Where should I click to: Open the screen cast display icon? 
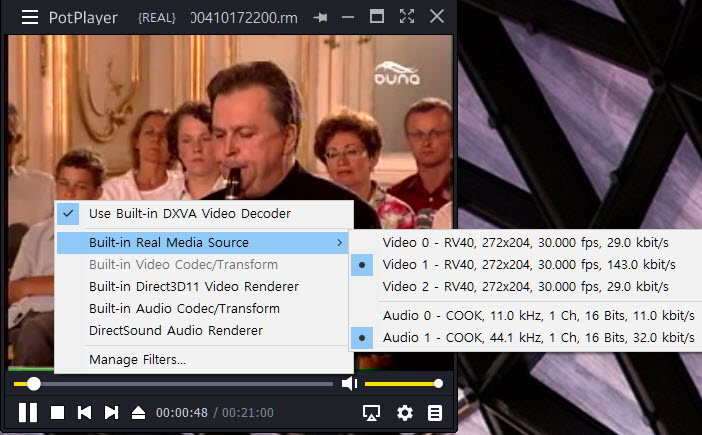point(371,413)
